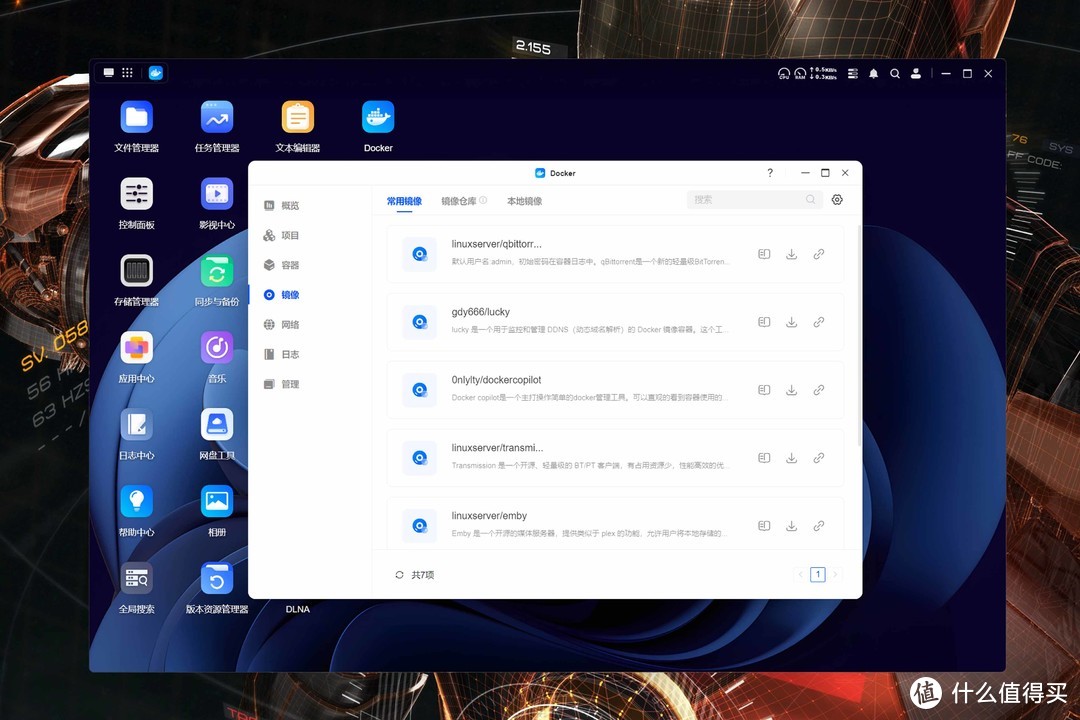This screenshot has width=1080, height=720.
Task: Click next page arrow in pagination
Action: pos(835,575)
